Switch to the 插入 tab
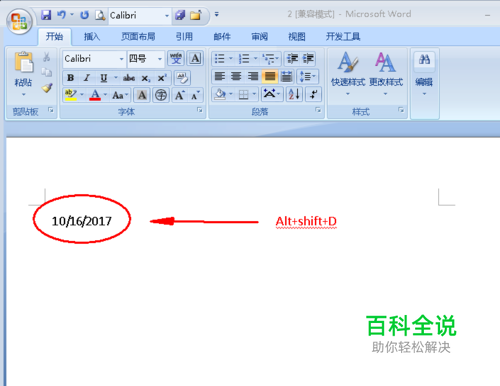Viewport: 500px width, 386px height. (92, 36)
